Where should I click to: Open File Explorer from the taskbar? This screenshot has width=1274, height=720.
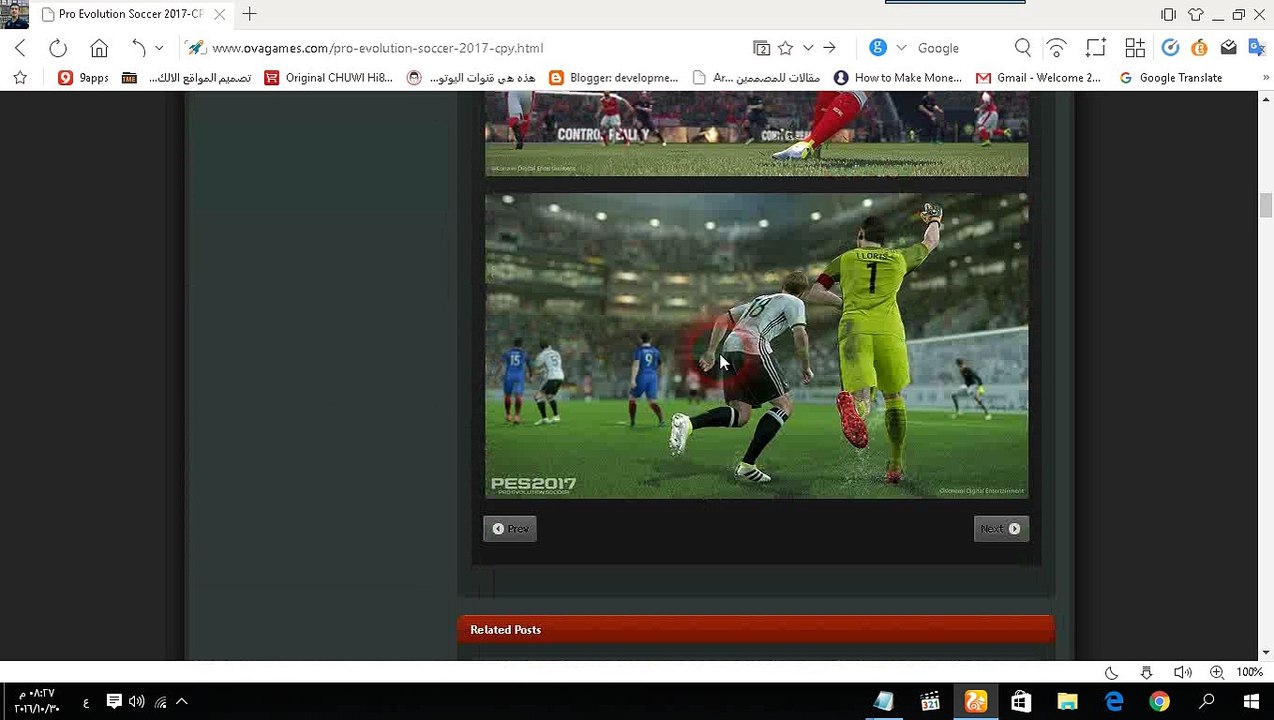tap(1067, 702)
